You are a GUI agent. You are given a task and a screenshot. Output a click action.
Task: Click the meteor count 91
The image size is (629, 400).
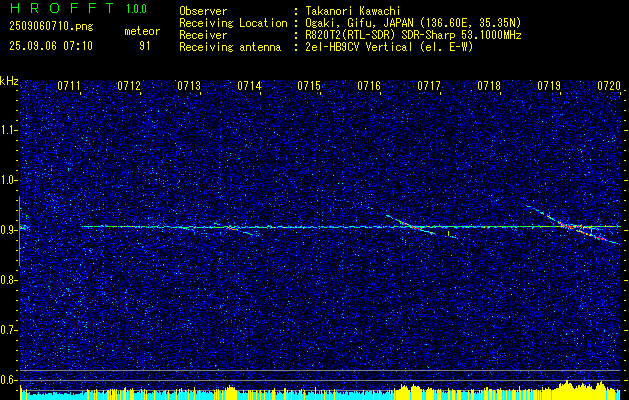(x=145, y=46)
